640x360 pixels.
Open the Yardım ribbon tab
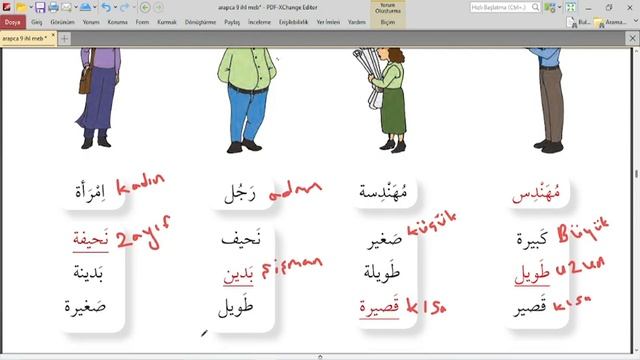click(357, 22)
